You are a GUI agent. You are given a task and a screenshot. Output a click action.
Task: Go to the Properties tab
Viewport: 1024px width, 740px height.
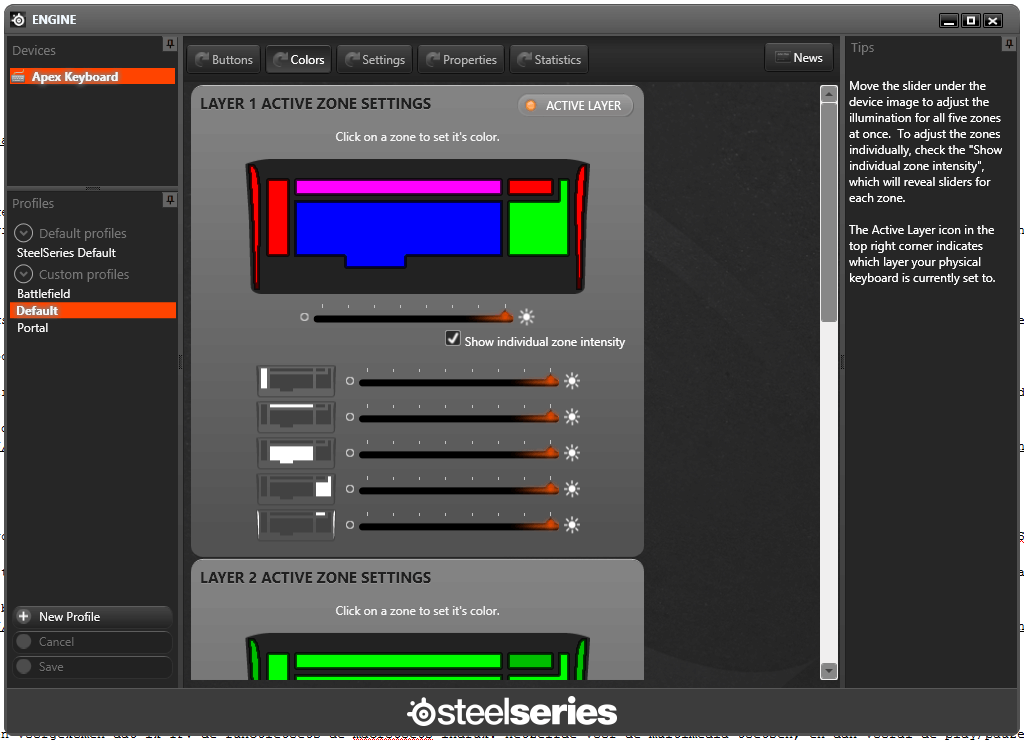coord(461,59)
